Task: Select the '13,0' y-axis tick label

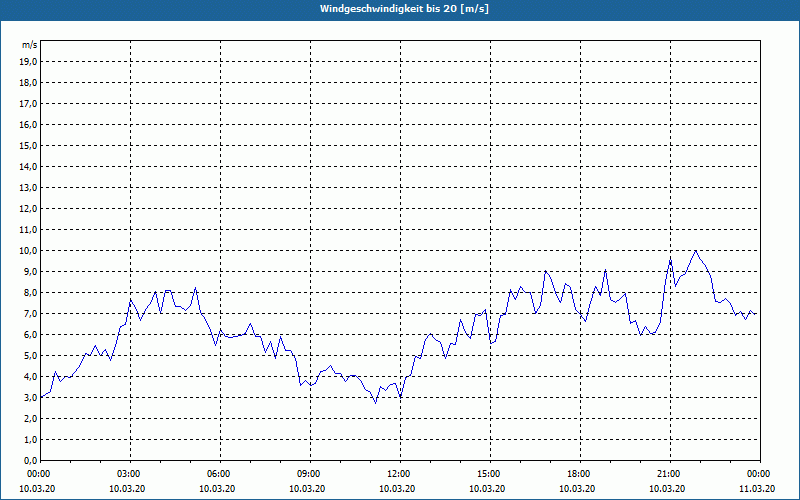Action: click(x=28, y=187)
